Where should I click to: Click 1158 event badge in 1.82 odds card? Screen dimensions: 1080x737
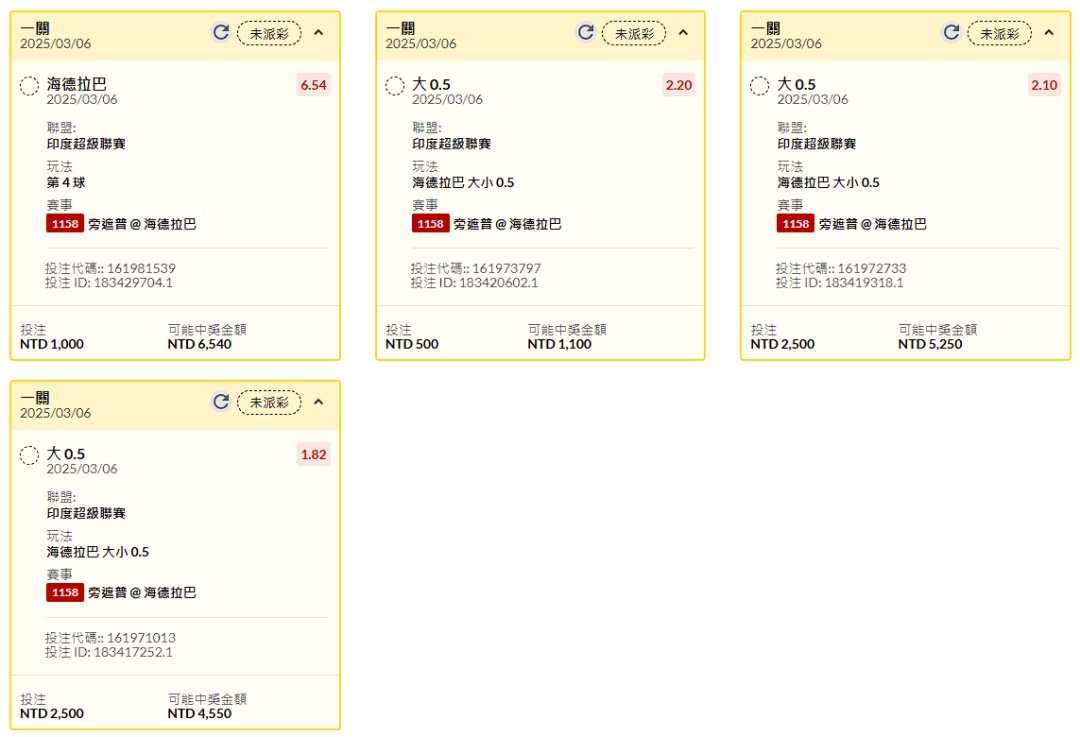(65, 592)
